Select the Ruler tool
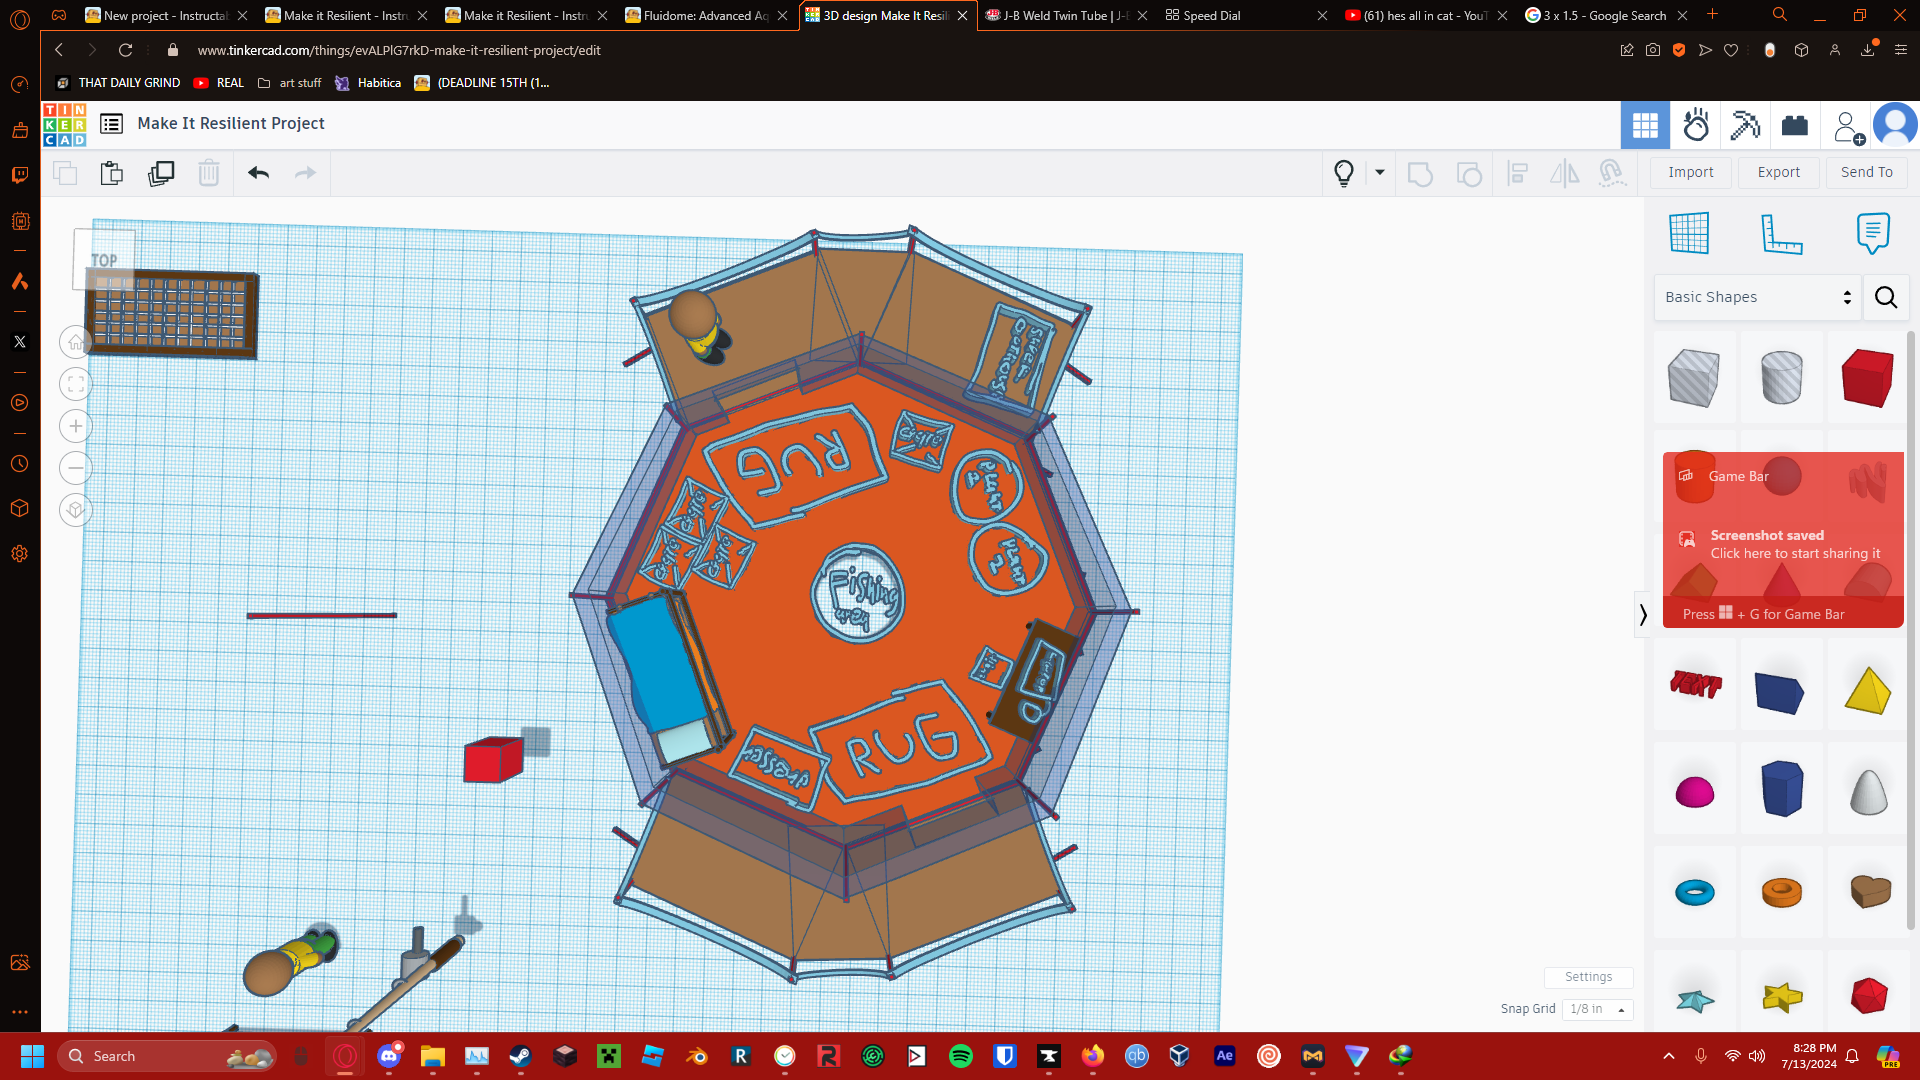The width and height of the screenshot is (1920, 1080). click(1781, 234)
